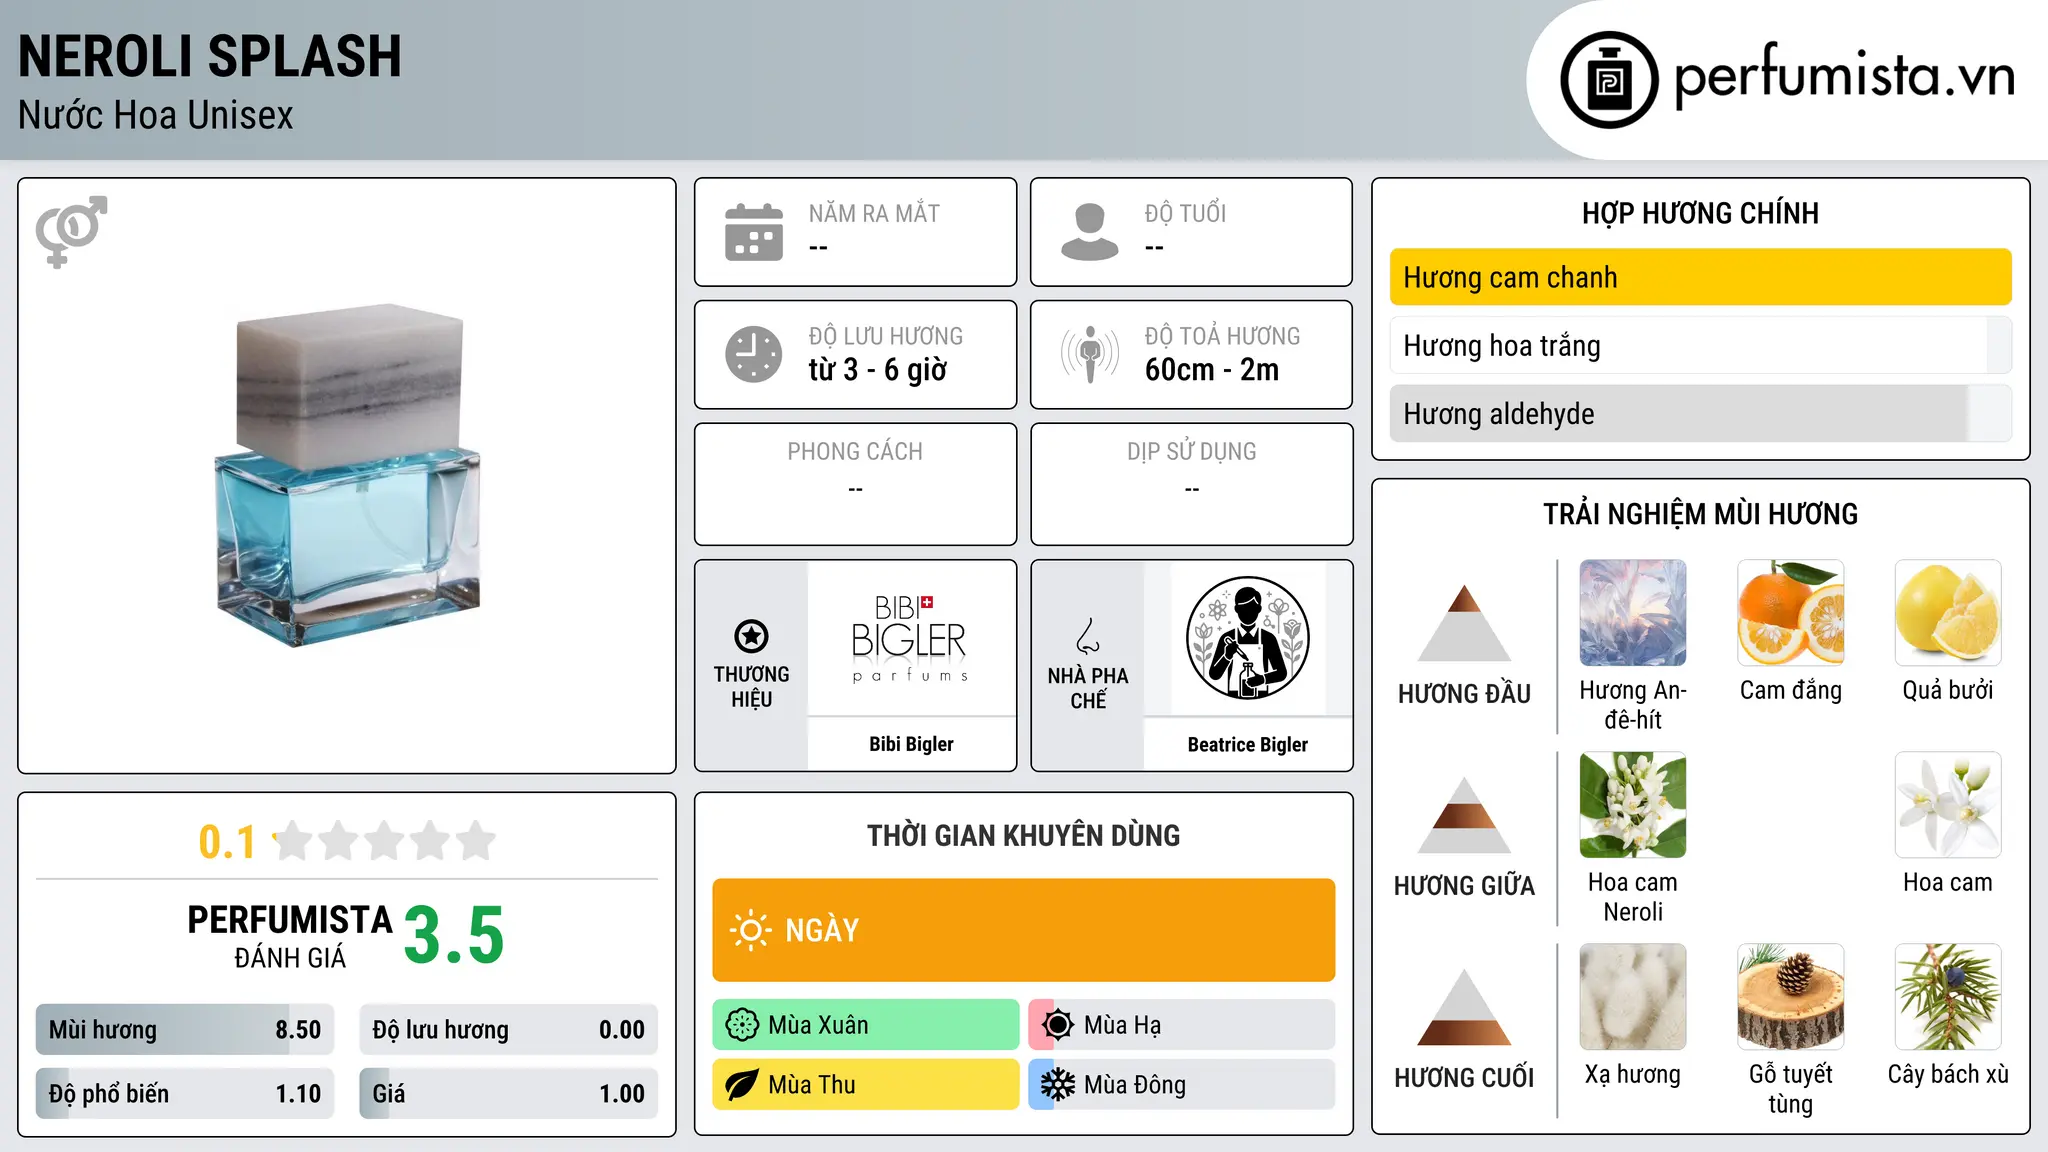This screenshot has height=1152, width=2048.
Task: Select the Hương aldehyde accord bar
Action: click(x=1700, y=413)
